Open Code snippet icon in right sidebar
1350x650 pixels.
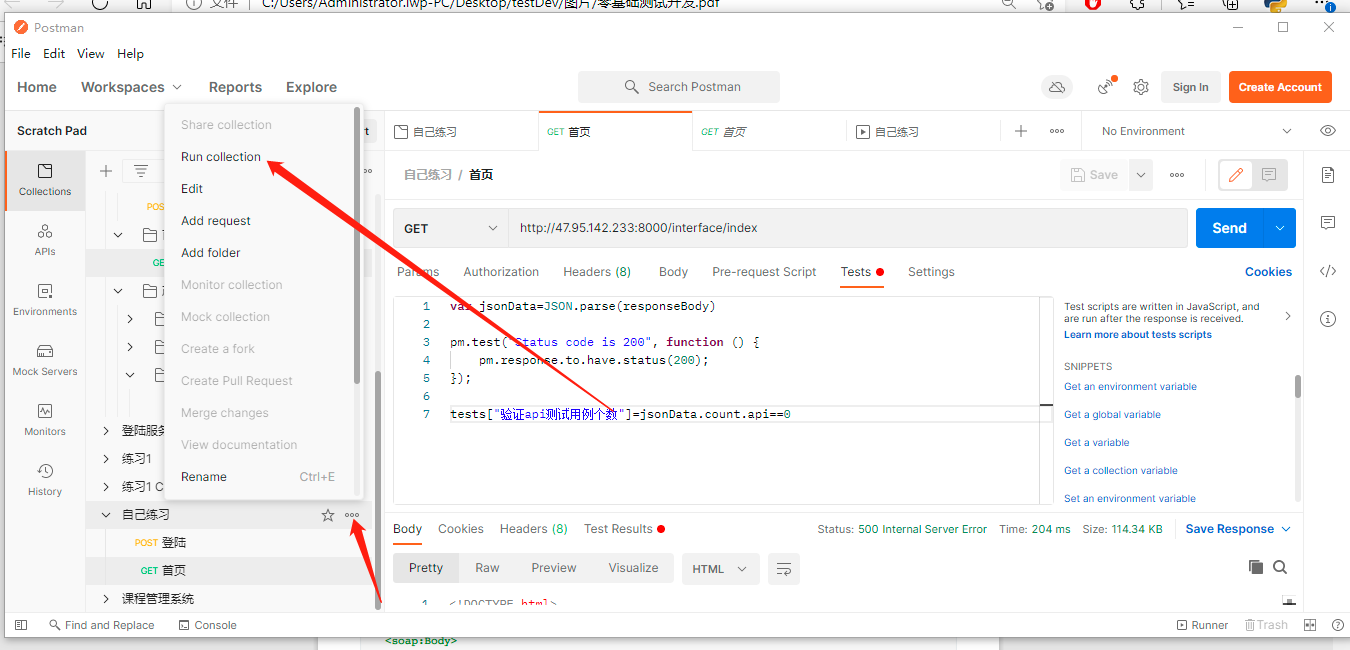click(1328, 271)
